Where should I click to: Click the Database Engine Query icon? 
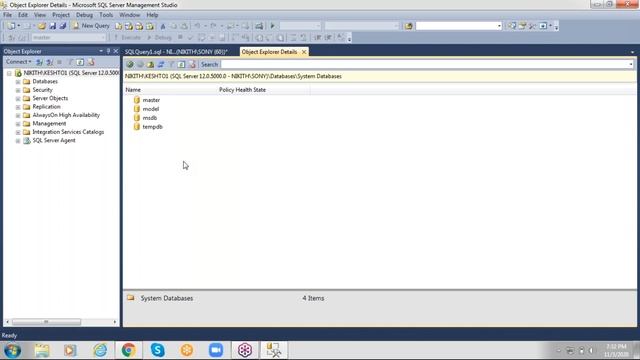(x=118, y=26)
